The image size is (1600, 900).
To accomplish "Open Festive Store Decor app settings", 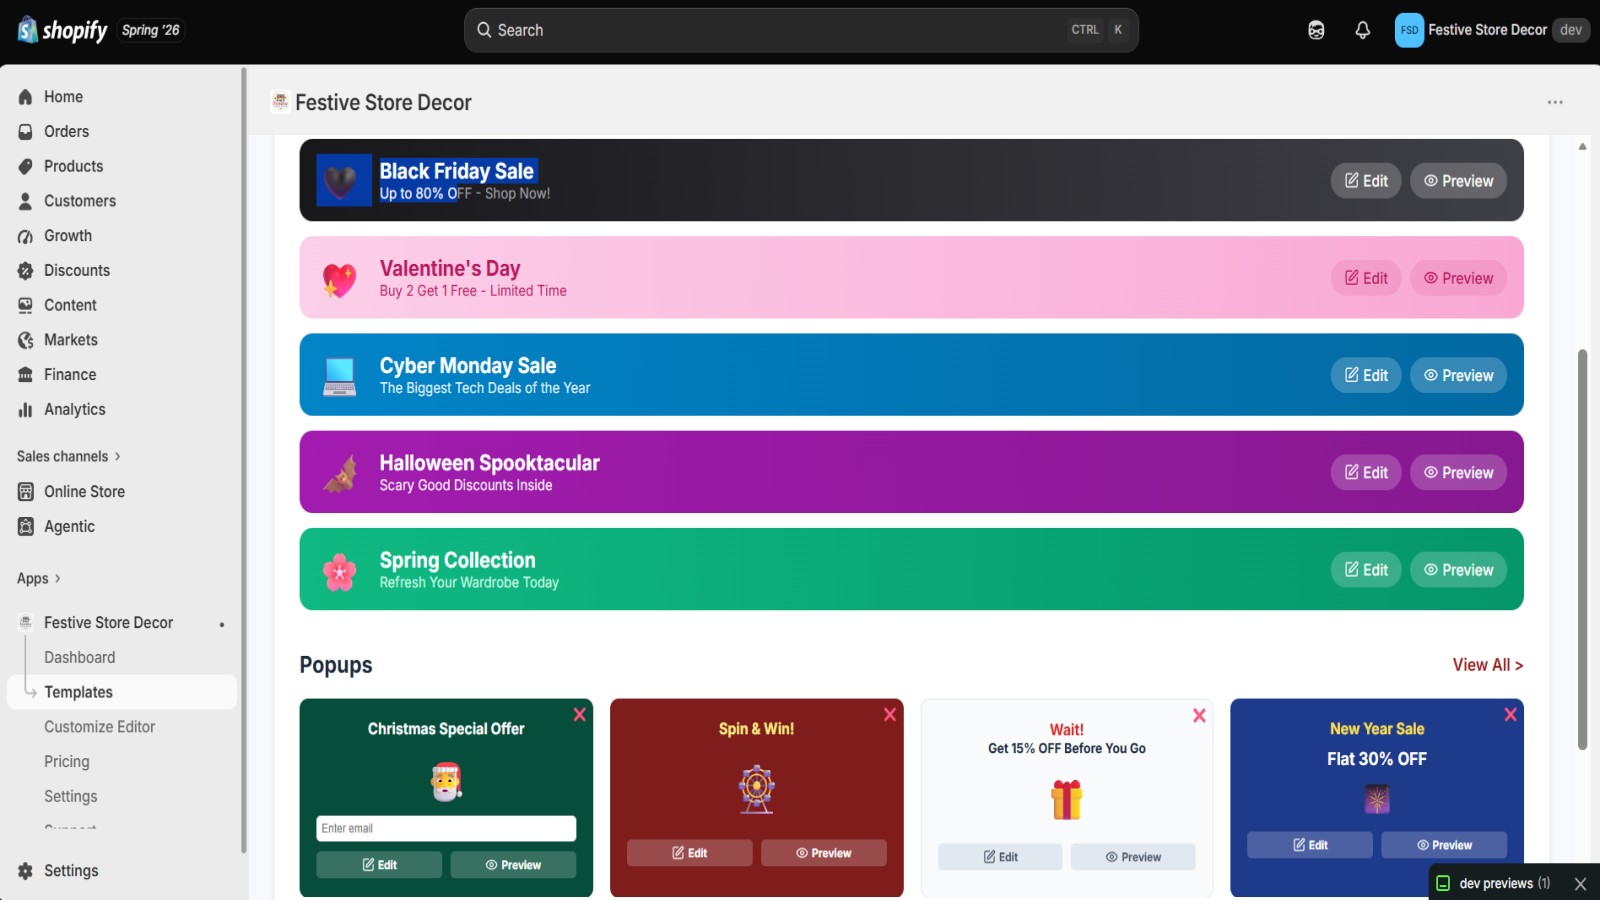I will [x=71, y=797].
